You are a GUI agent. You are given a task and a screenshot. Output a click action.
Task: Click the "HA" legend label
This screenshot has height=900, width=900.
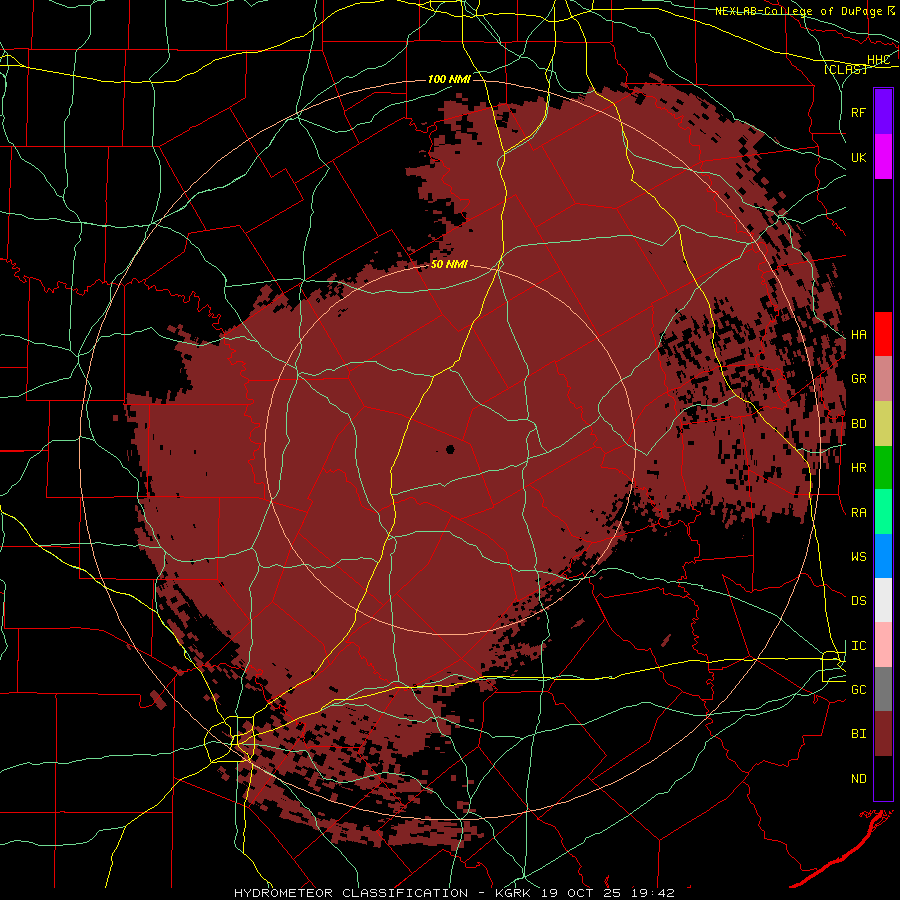click(859, 335)
